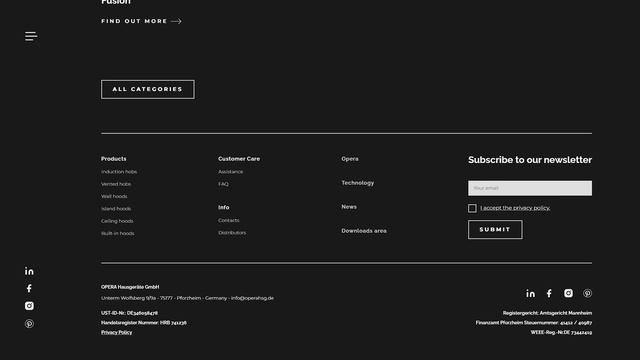Open Instagram from the left sidebar
This screenshot has height=360, width=640.
pos(29,306)
